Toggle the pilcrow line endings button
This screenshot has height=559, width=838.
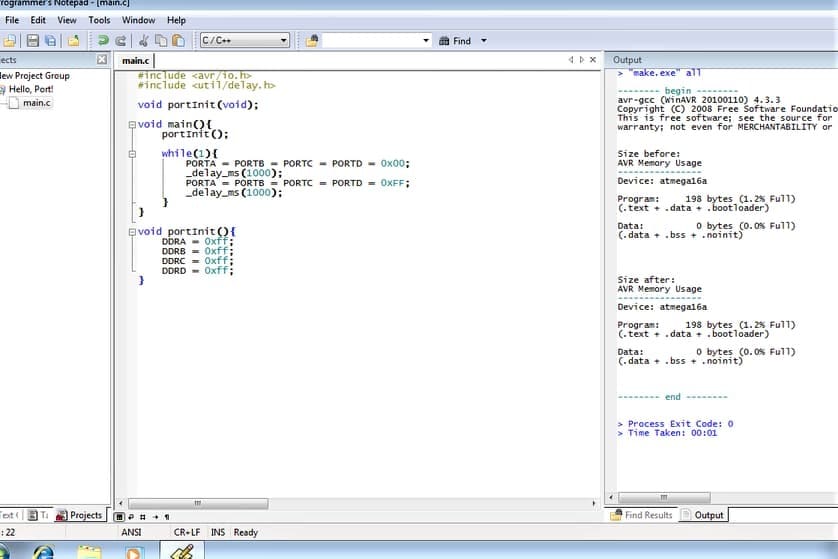[x=167, y=517]
